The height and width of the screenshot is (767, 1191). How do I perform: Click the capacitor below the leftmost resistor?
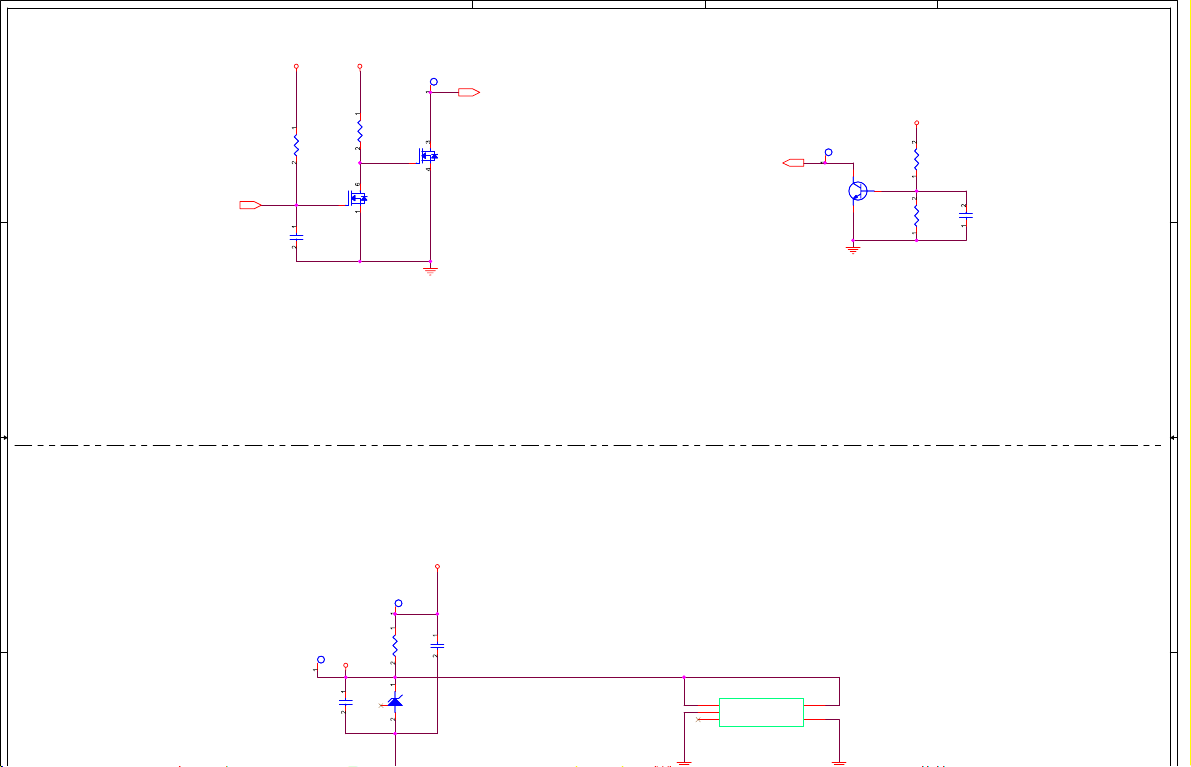click(296, 237)
